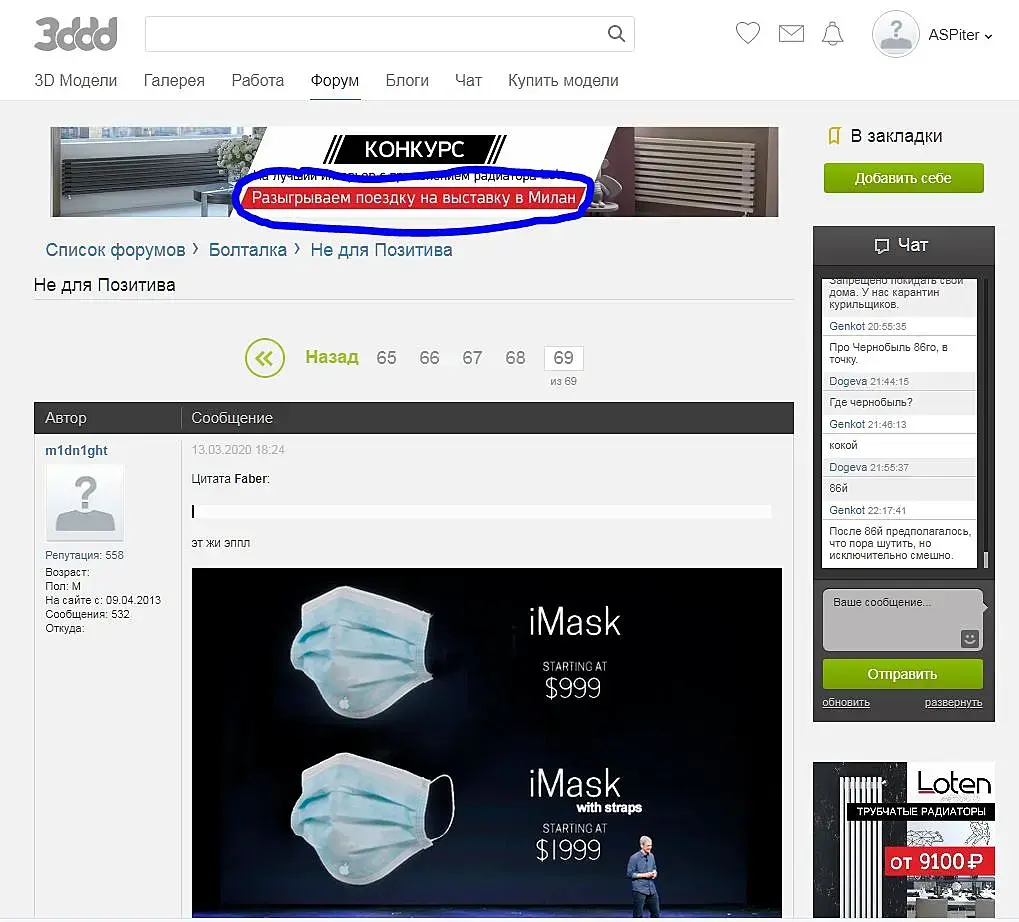Click Genkot 20:55:35 chat author name
The width and height of the screenshot is (1019, 922).
coord(847,326)
